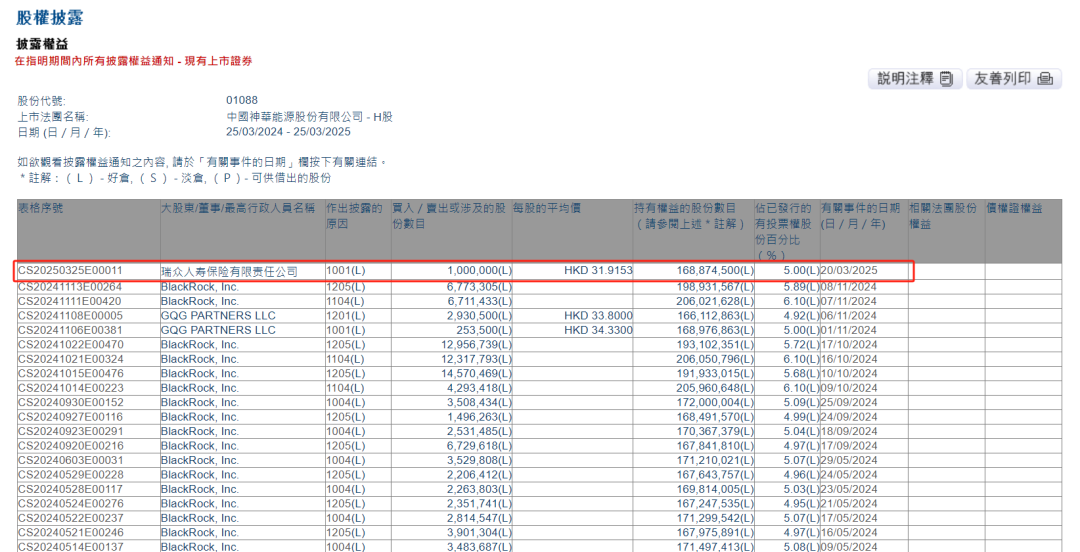Viewport: 1080px width, 552px height.
Task: Select form serial CS20240927E00116
Action: pyautogui.click(x=70, y=417)
